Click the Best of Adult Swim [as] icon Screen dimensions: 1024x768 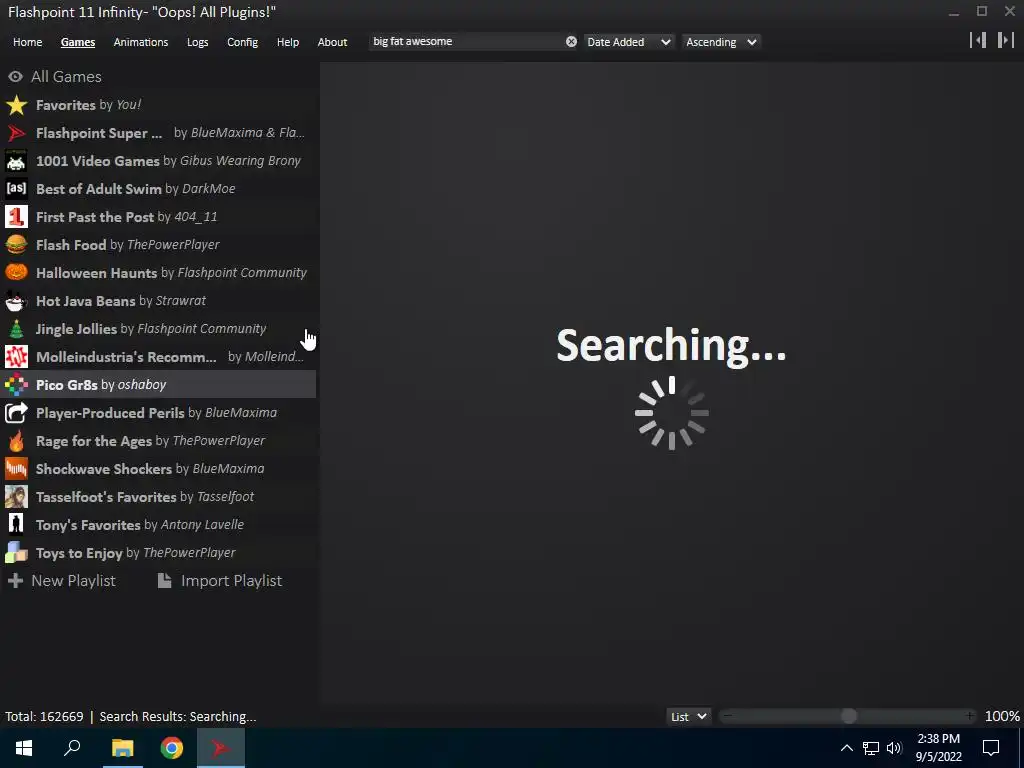[x=16, y=189]
